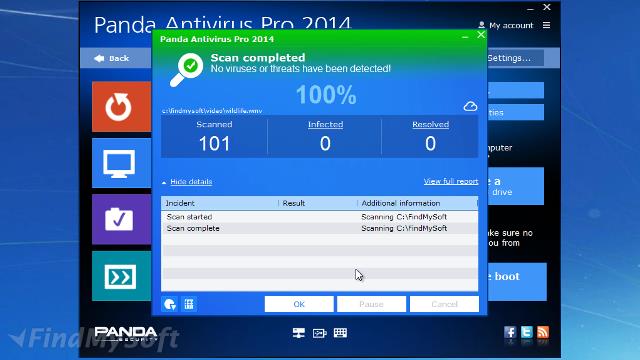Click the network icon in main window footer
Viewport: 640px width, 360px height.
click(x=299, y=333)
